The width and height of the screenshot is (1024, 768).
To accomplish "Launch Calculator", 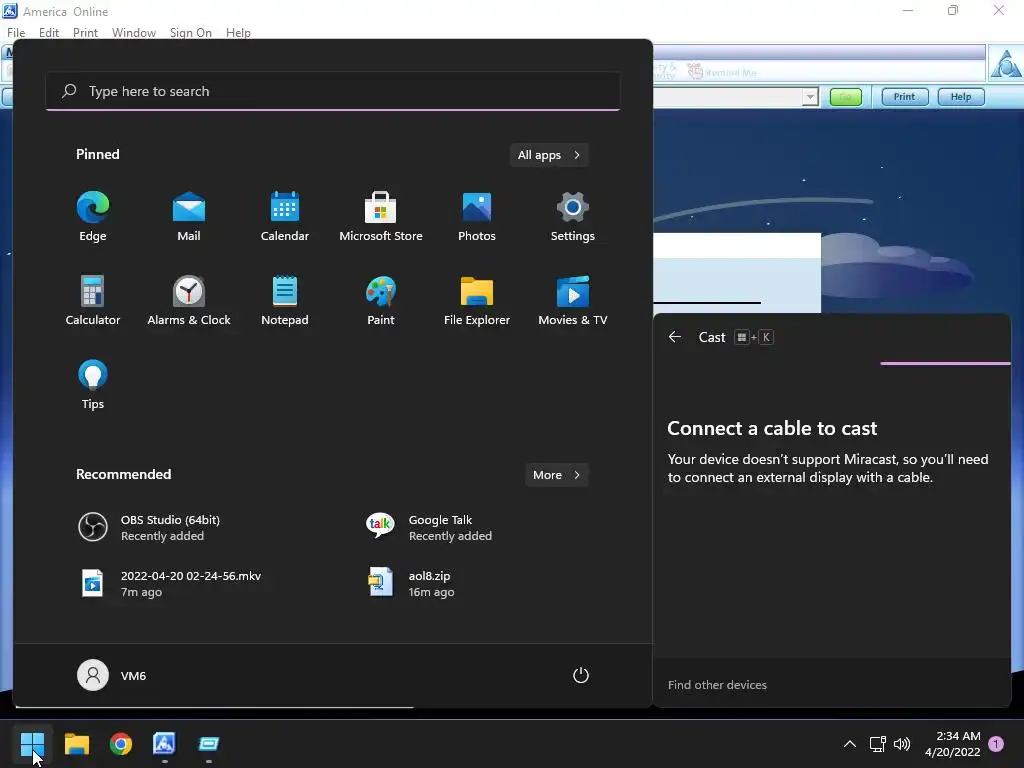I will click(93, 301).
